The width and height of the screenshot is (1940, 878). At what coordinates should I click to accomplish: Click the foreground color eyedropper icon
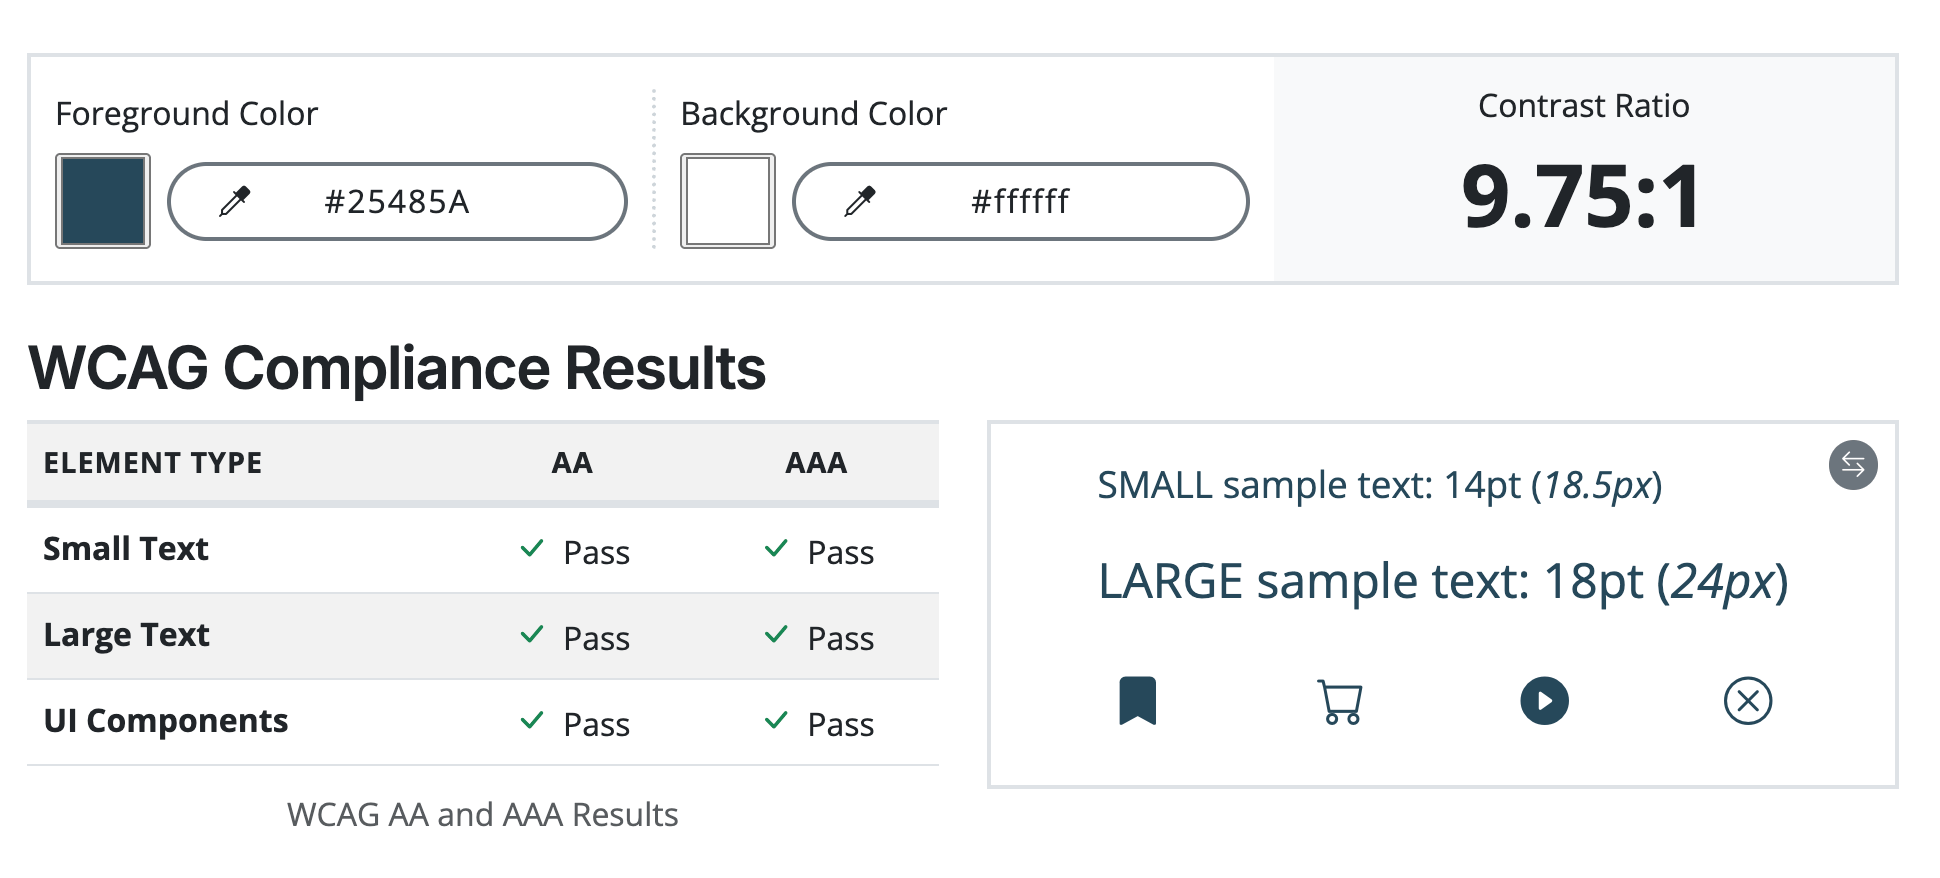click(235, 201)
